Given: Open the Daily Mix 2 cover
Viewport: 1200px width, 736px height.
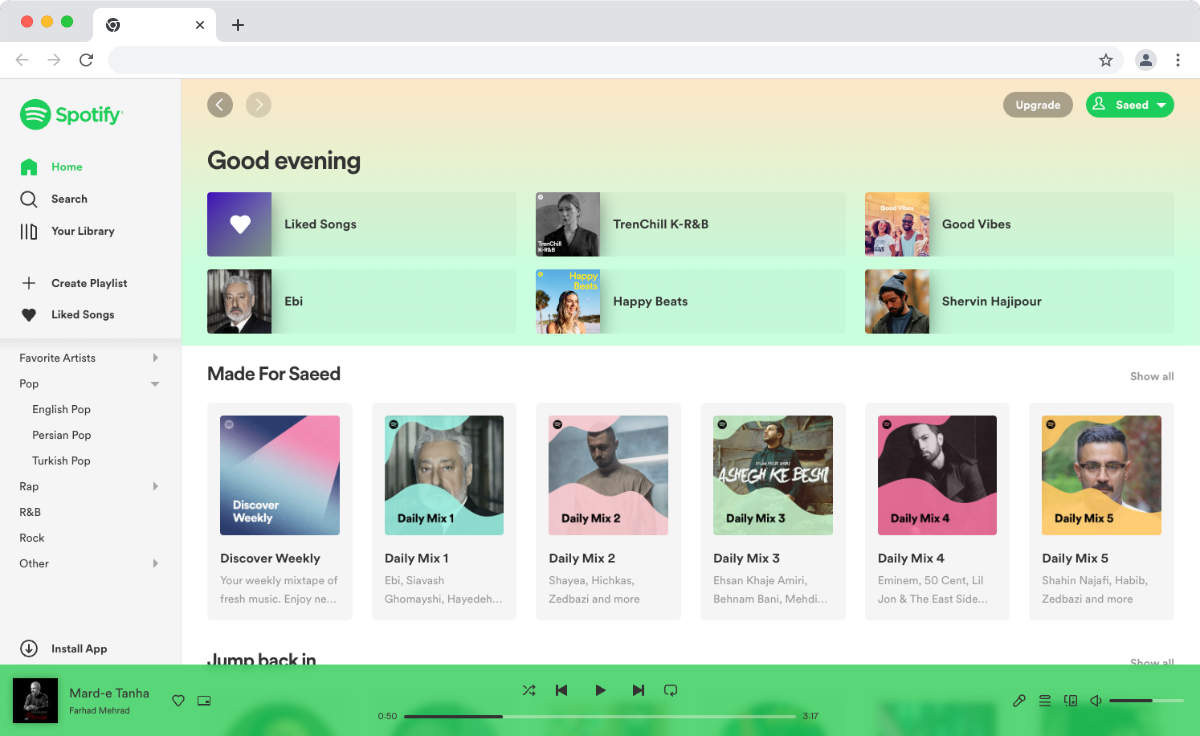Looking at the screenshot, I should [608, 475].
